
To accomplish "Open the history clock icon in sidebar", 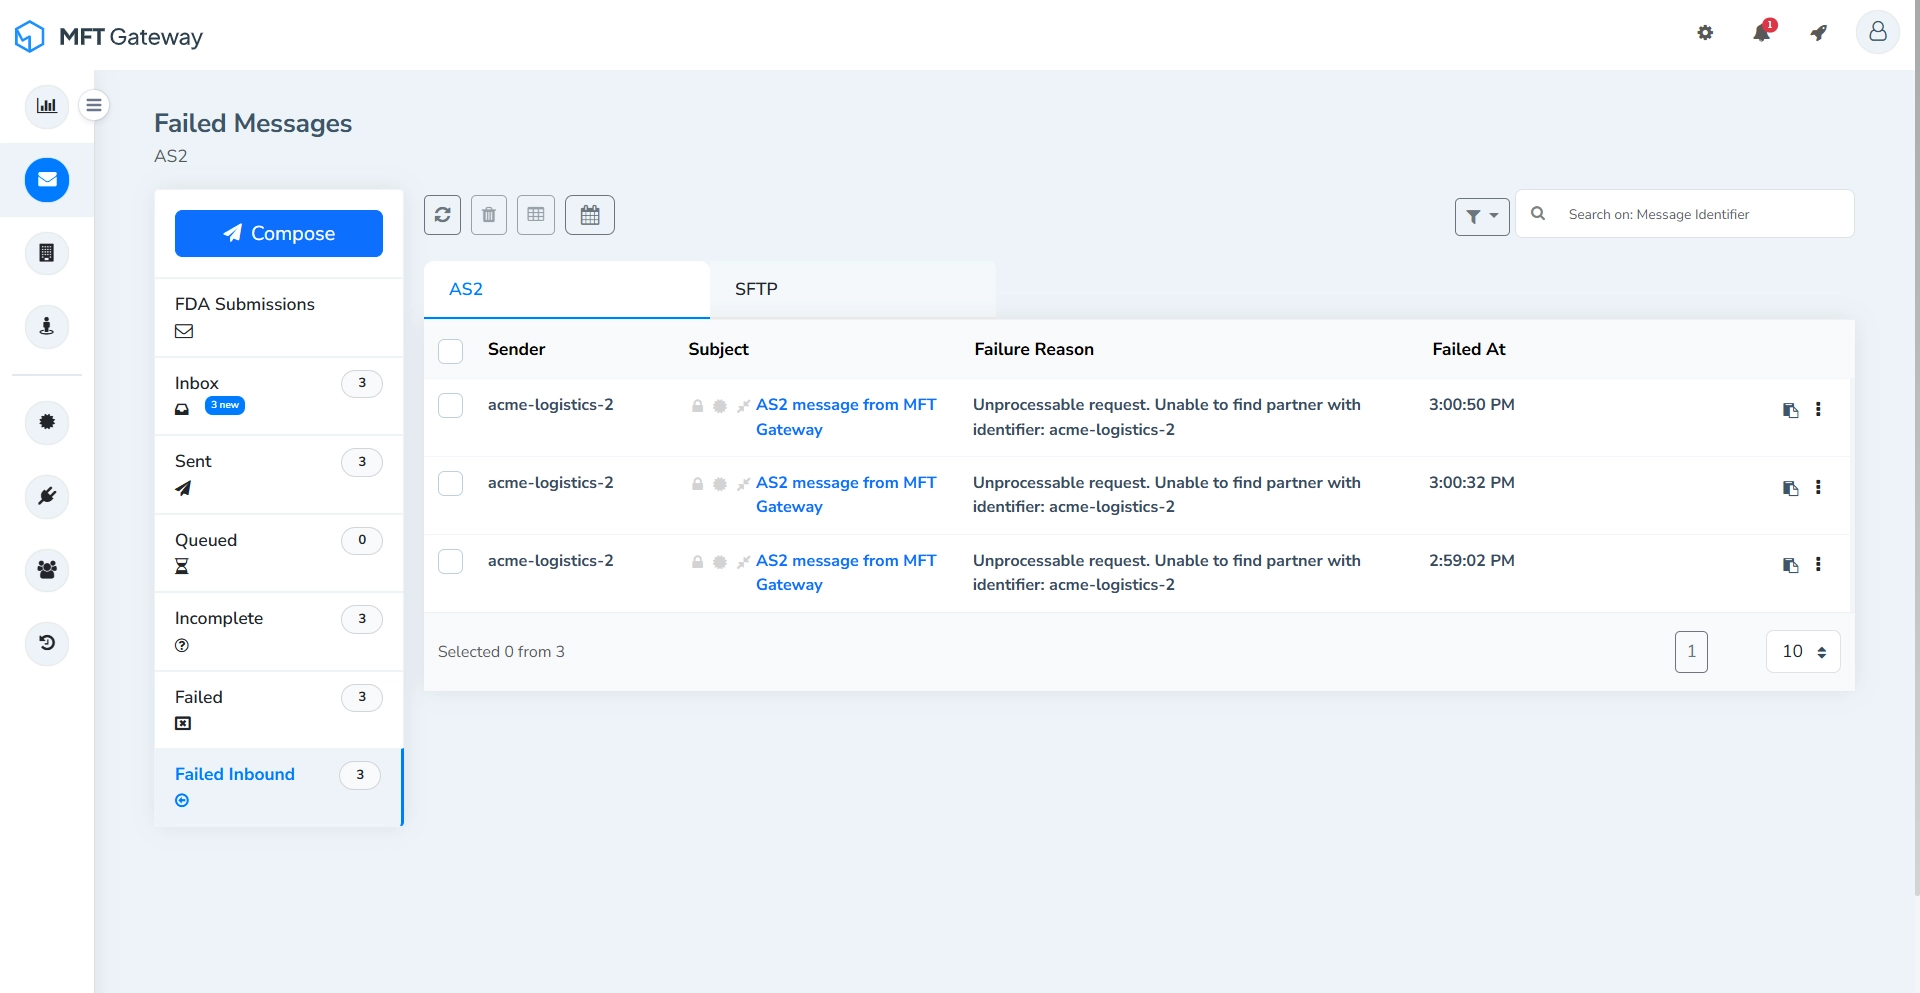I will pos(47,643).
